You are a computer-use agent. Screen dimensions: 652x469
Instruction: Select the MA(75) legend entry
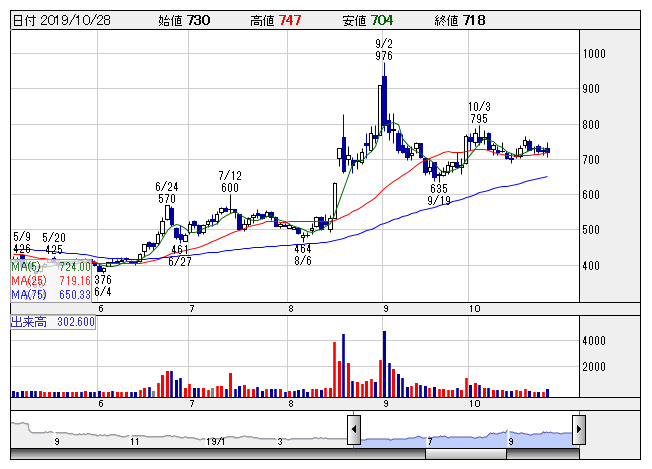[x=51, y=294]
